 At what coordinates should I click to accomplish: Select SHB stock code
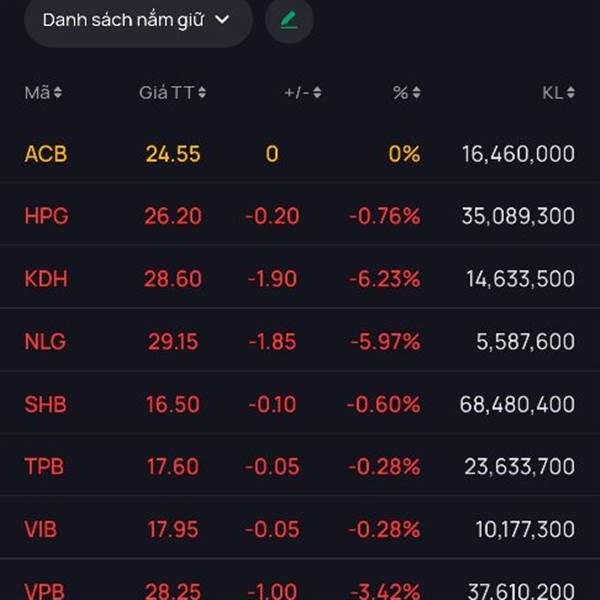(x=46, y=405)
